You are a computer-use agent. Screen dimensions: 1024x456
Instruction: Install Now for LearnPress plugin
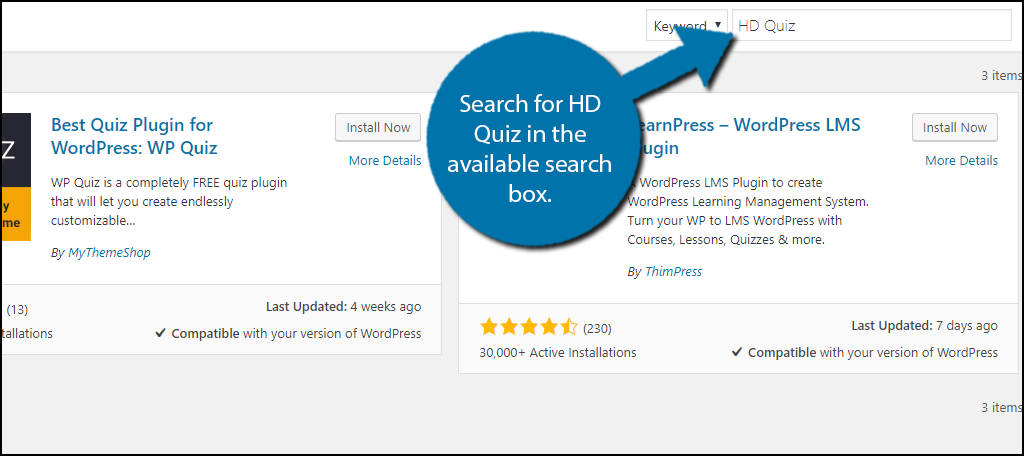point(955,127)
